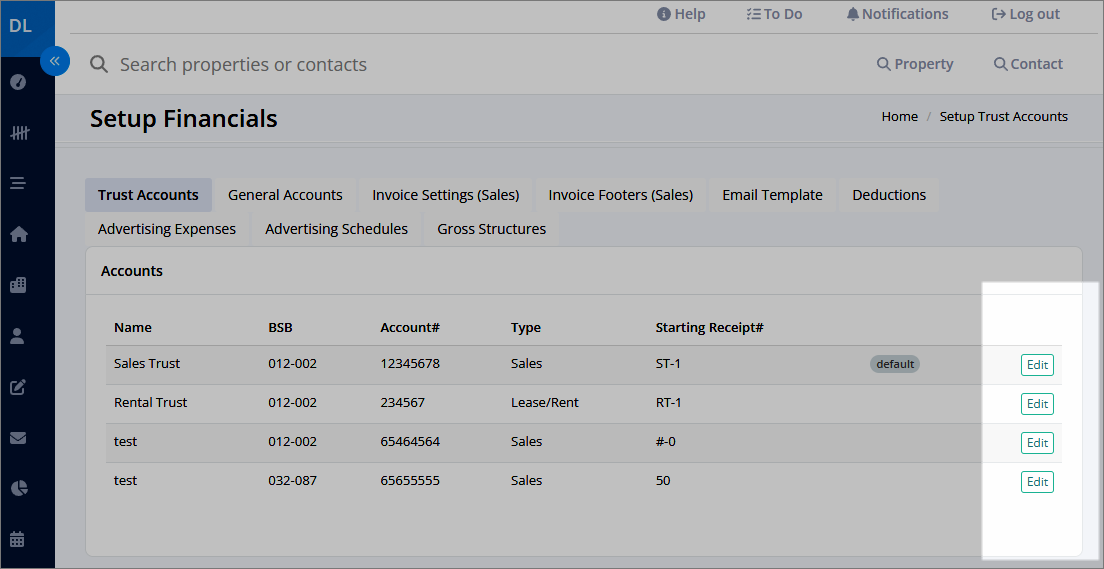Switch to the General Accounts tab
1104x569 pixels.
coord(285,195)
